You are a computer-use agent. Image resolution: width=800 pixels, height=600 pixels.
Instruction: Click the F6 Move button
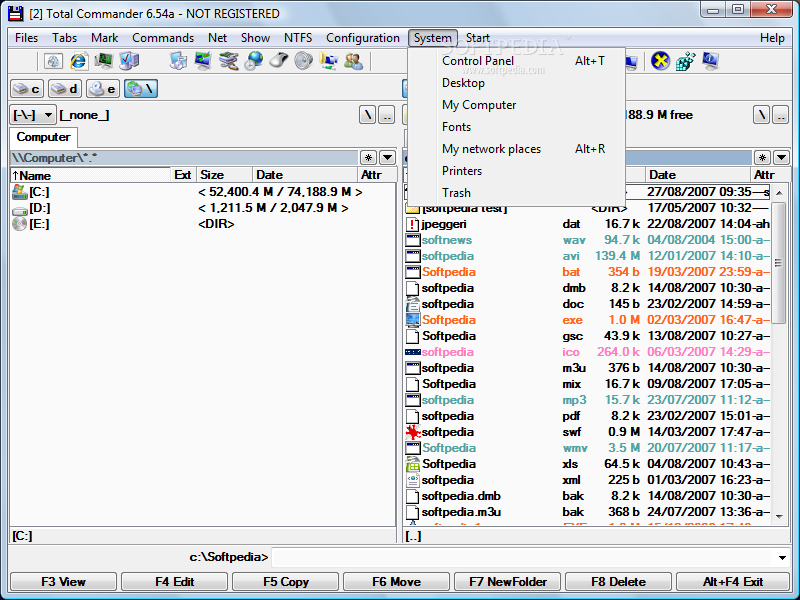(396, 582)
